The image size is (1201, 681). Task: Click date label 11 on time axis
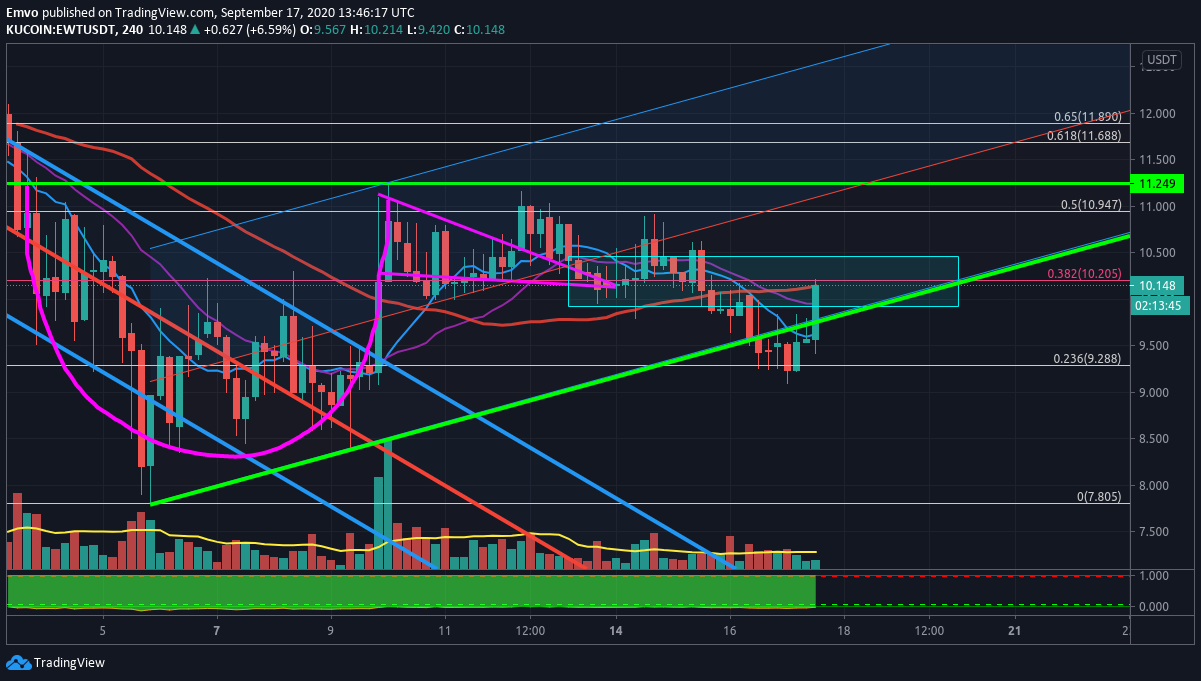pyautogui.click(x=444, y=631)
